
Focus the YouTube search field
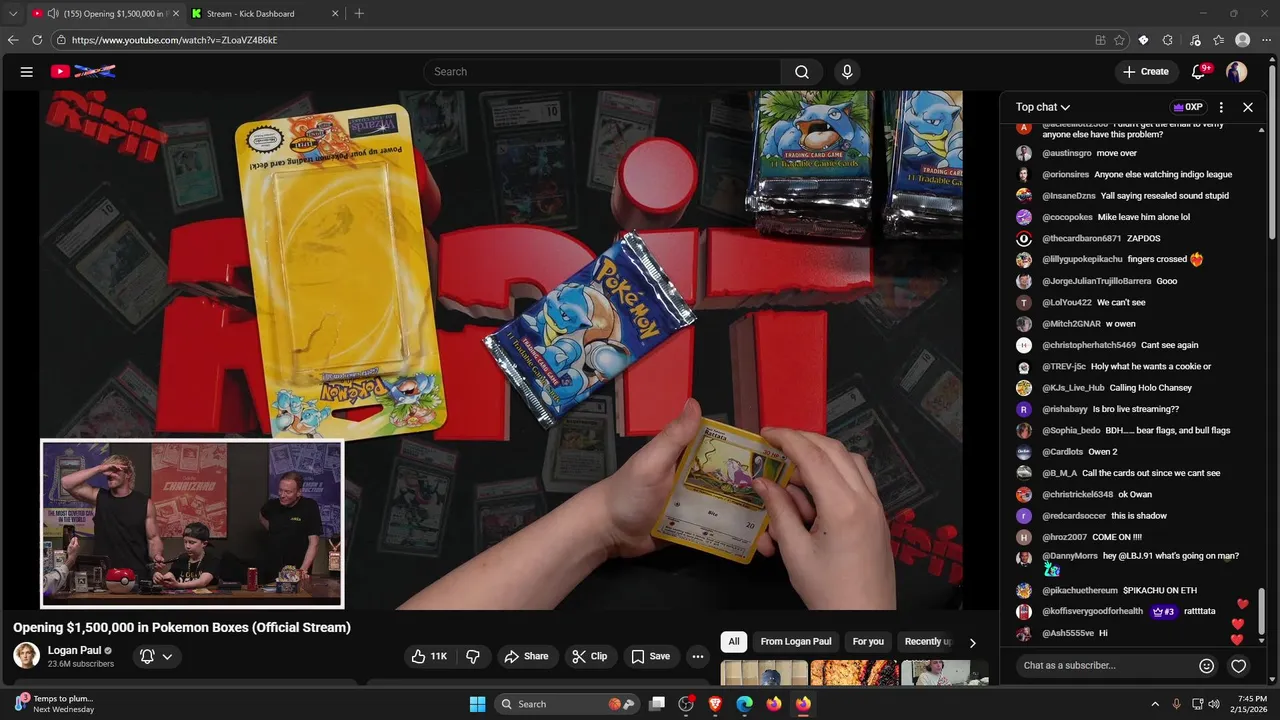(x=602, y=71)
